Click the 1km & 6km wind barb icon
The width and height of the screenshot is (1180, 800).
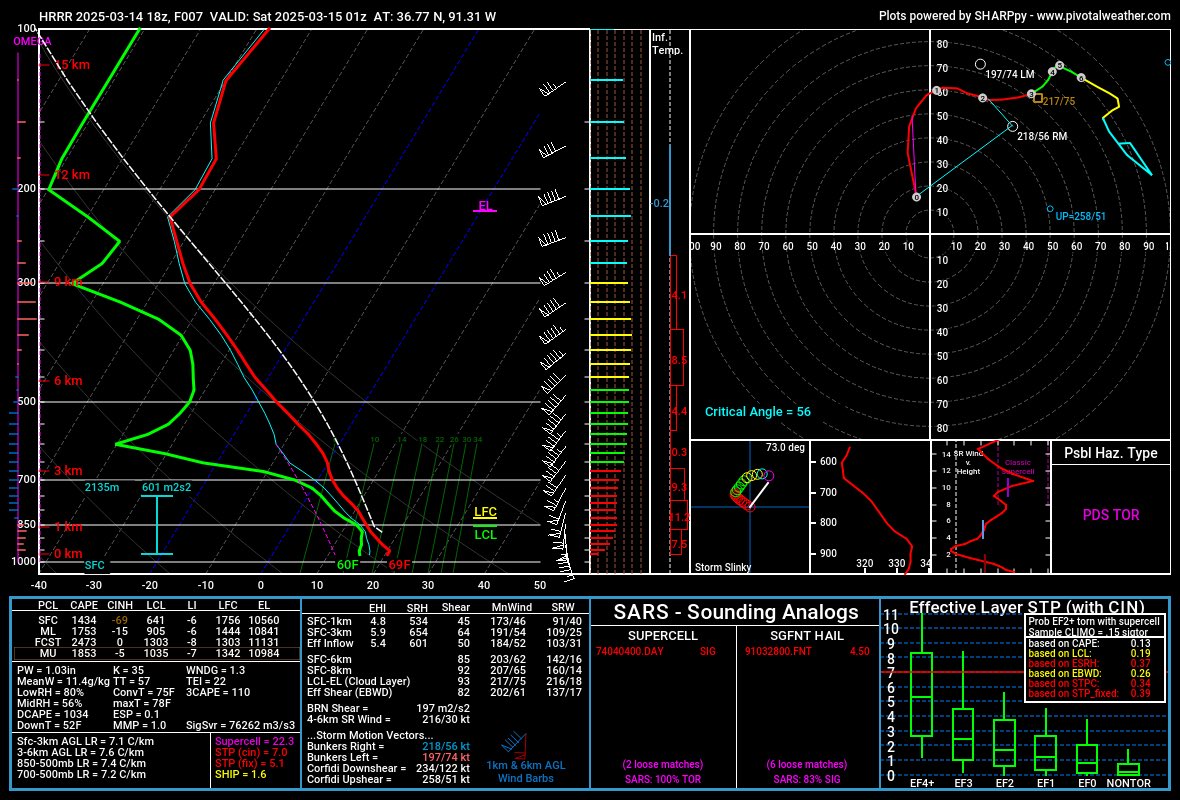514,745
